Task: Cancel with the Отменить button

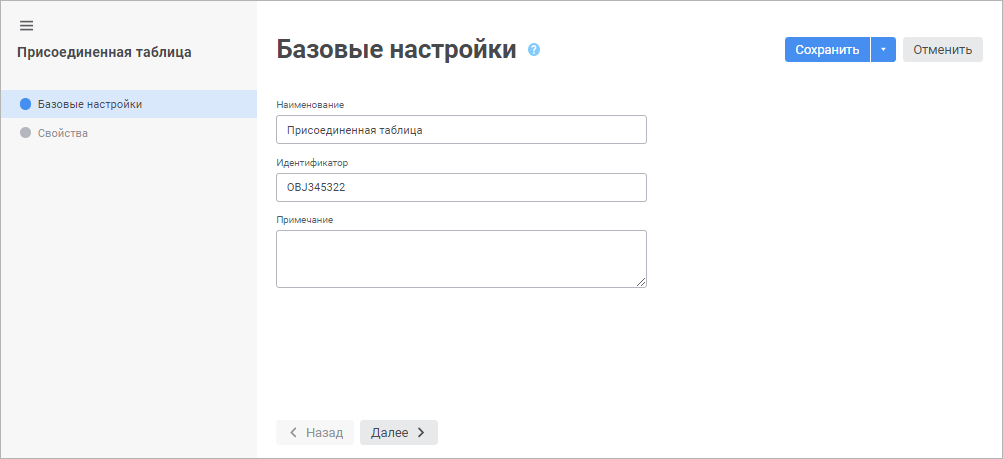Action: point(942,50)
